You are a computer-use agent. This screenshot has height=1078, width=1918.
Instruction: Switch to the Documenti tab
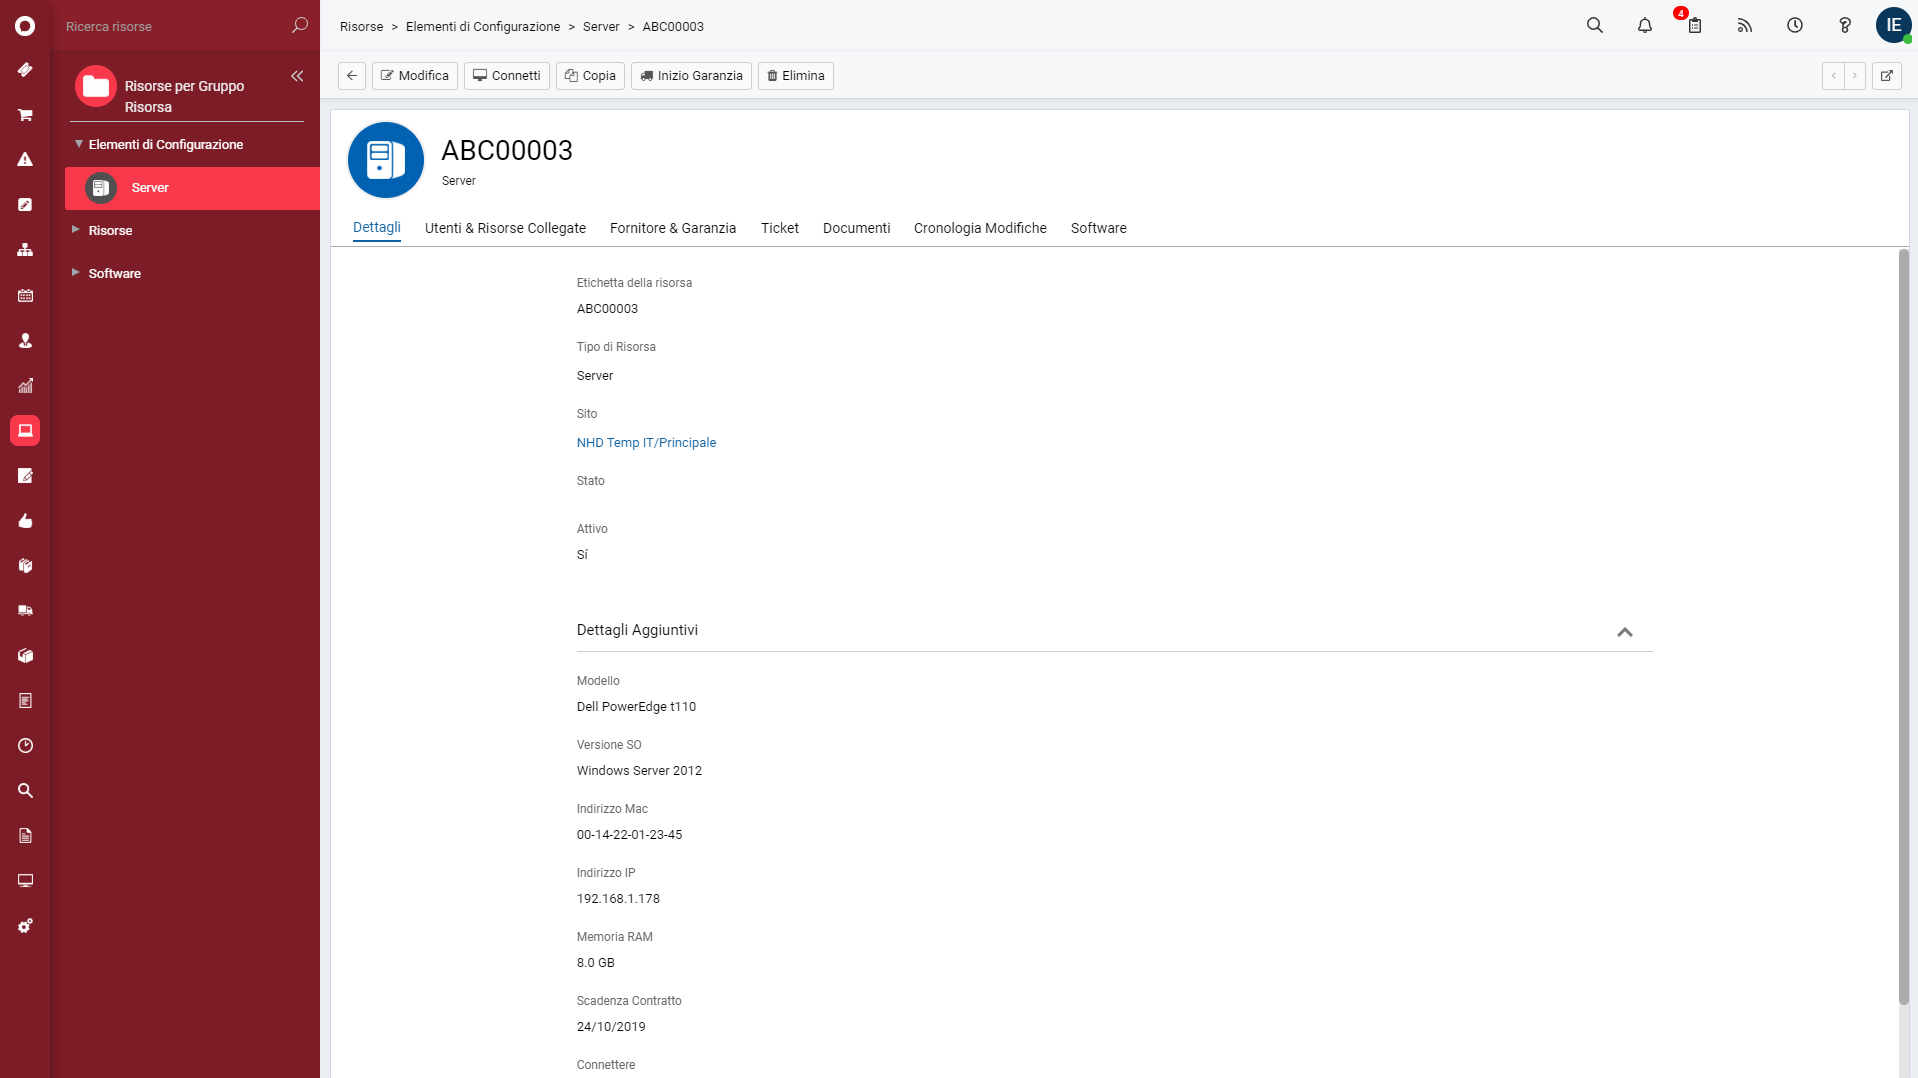856,228
